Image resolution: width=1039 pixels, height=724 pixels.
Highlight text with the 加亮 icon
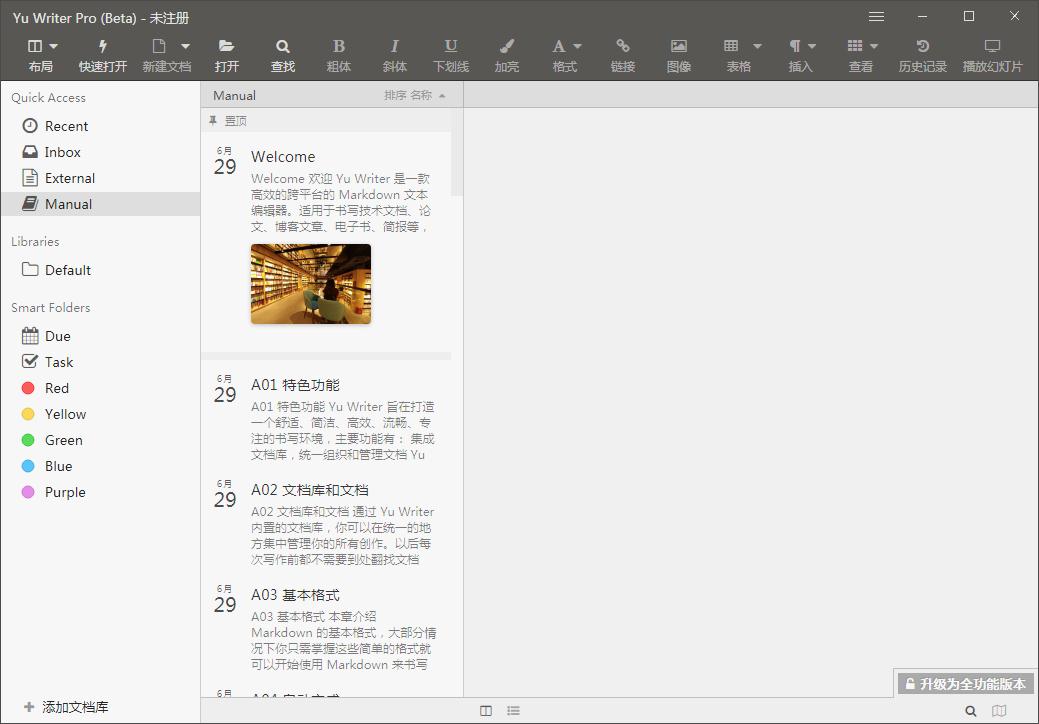tap(506, 55)
